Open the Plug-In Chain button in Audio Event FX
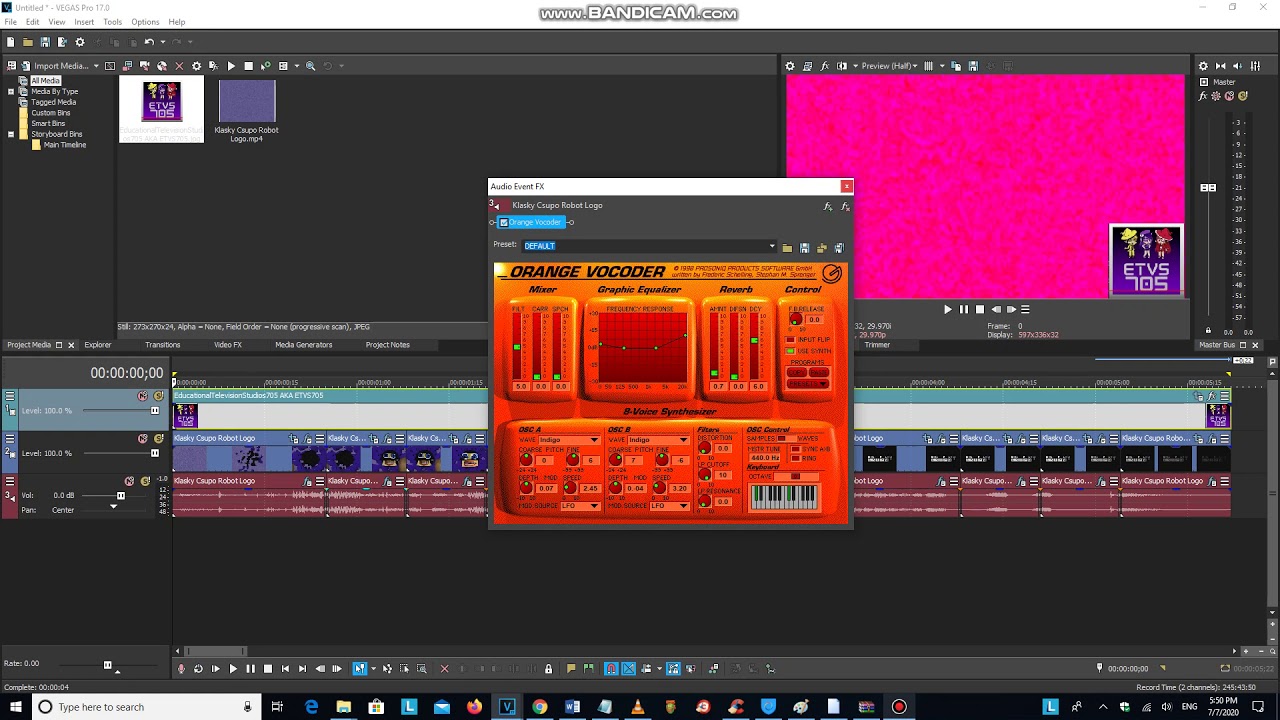 827,206
